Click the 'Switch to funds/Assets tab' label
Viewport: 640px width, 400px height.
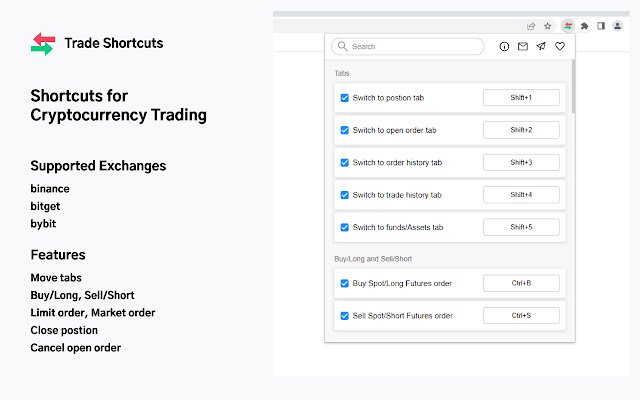coord(398,227)
